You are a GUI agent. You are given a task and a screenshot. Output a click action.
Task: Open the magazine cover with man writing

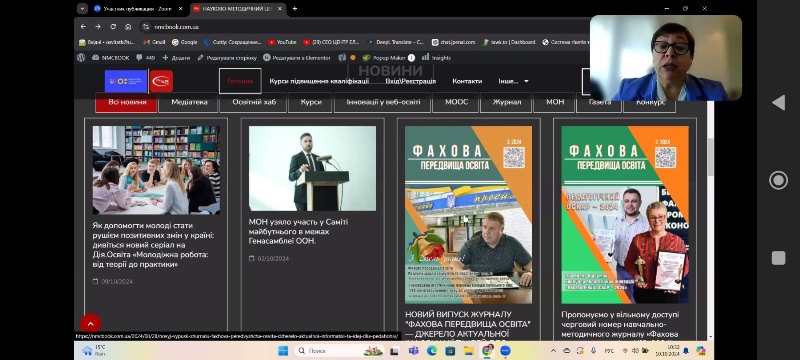(x=468, y=215)
